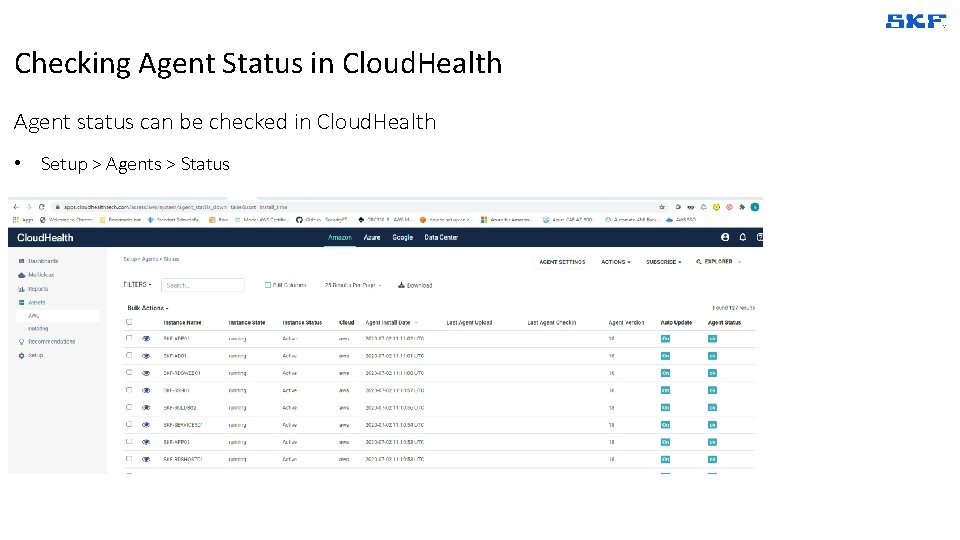Click the address bar lock icon
This screenshot has height=540, width=960.
58,207
